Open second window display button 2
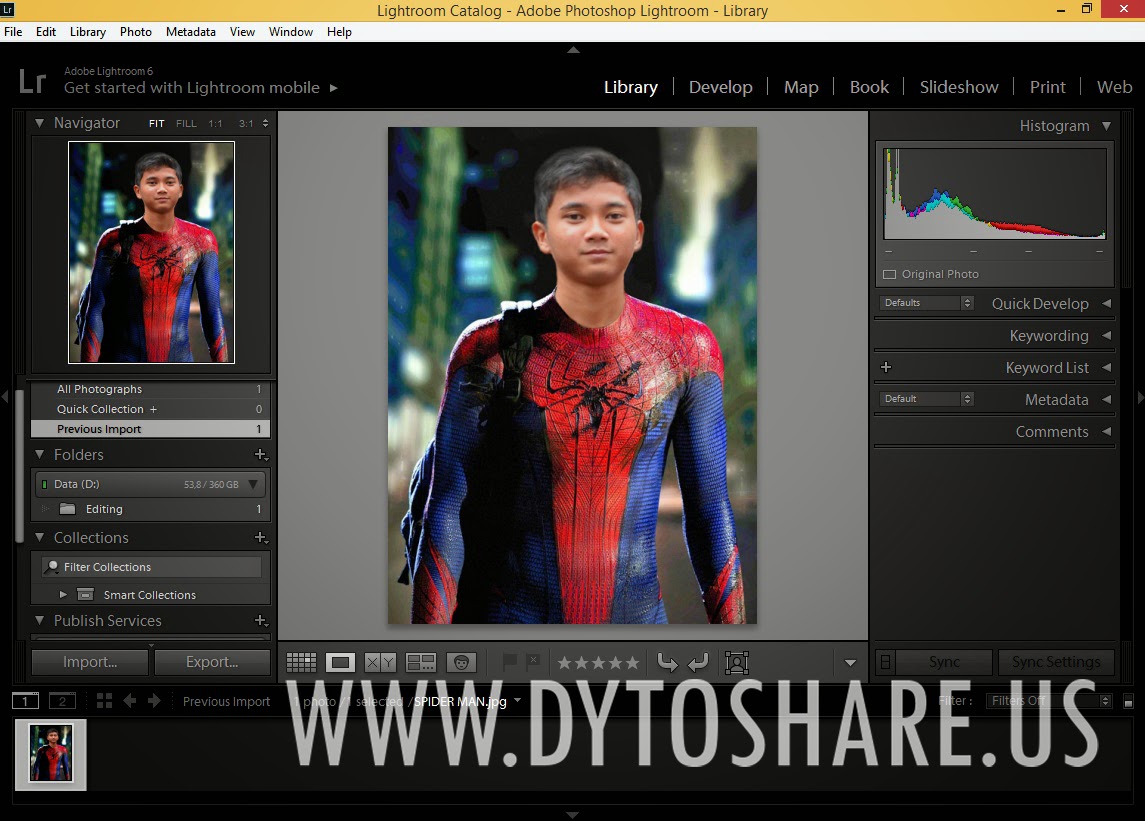 click(62, 701)
